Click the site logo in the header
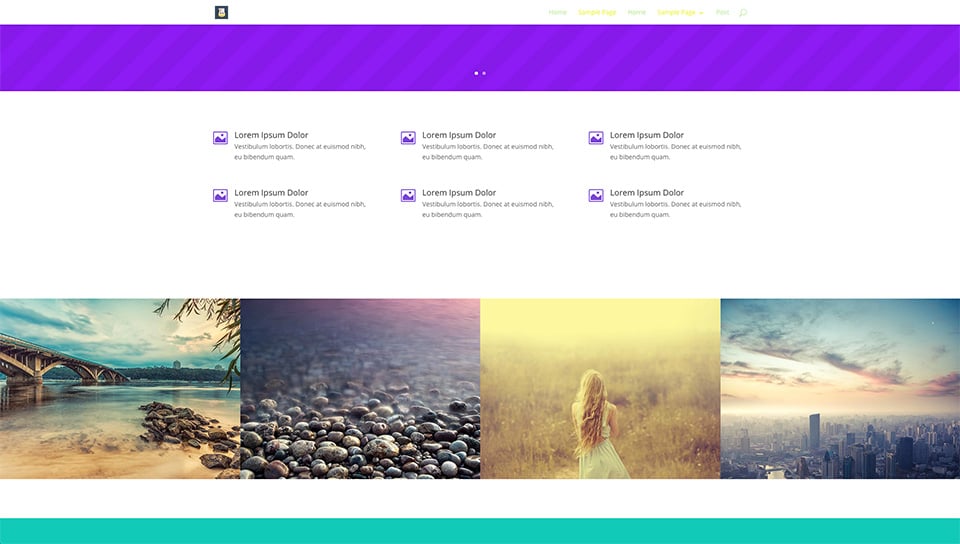The width and height of the screenshot is (960, 544). (221, 12)
